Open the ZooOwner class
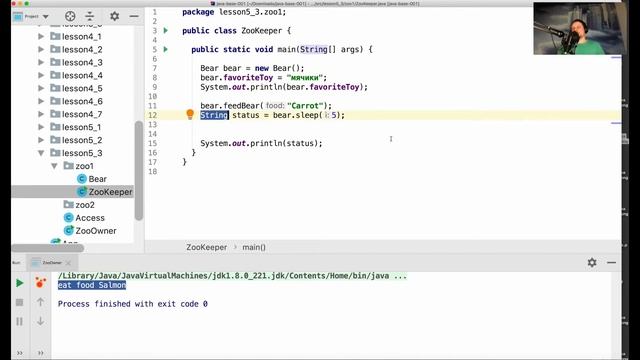The image size is (640, 360). tap(90, 231)
